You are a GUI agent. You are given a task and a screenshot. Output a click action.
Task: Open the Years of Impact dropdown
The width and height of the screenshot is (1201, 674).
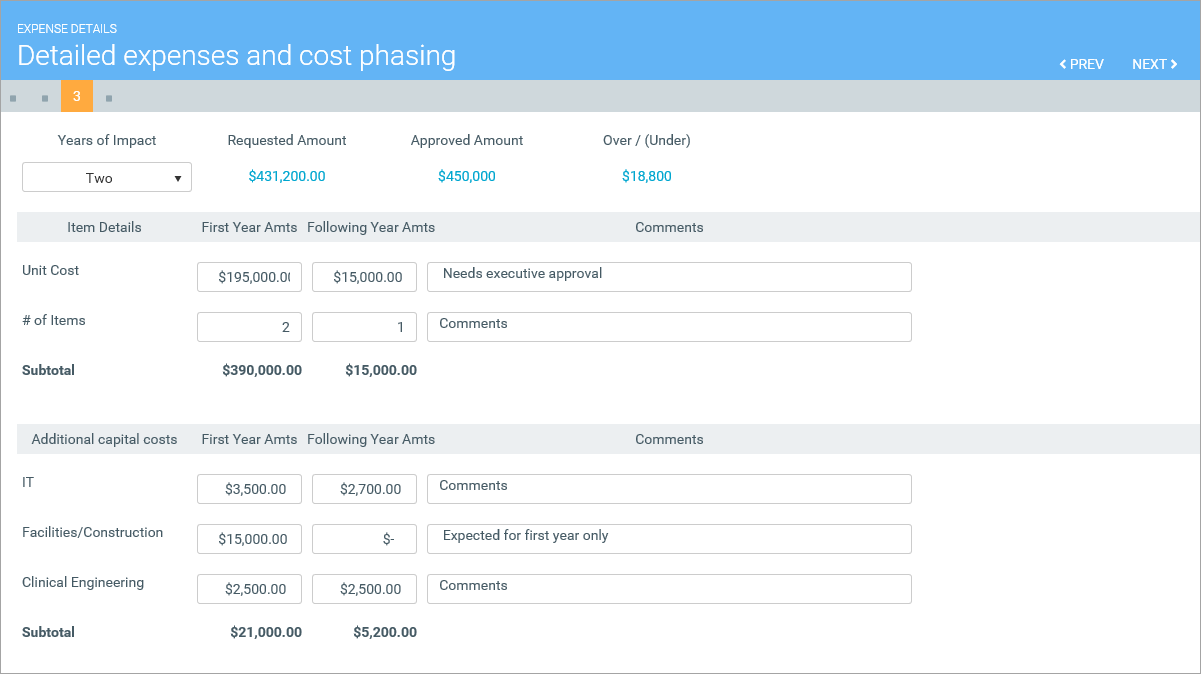click(x=107, y=177)
